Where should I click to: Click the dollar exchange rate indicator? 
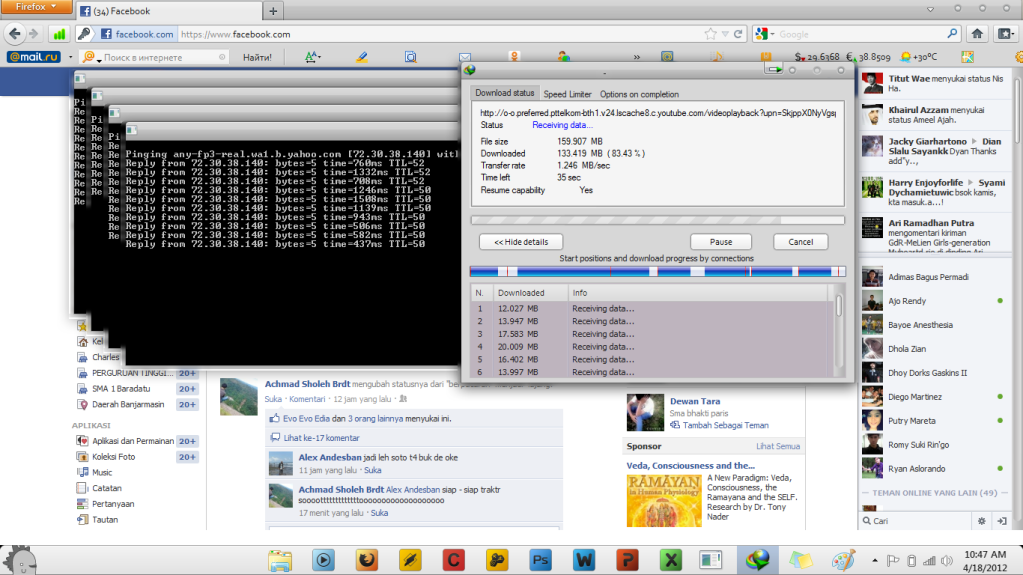coord(817,57)
